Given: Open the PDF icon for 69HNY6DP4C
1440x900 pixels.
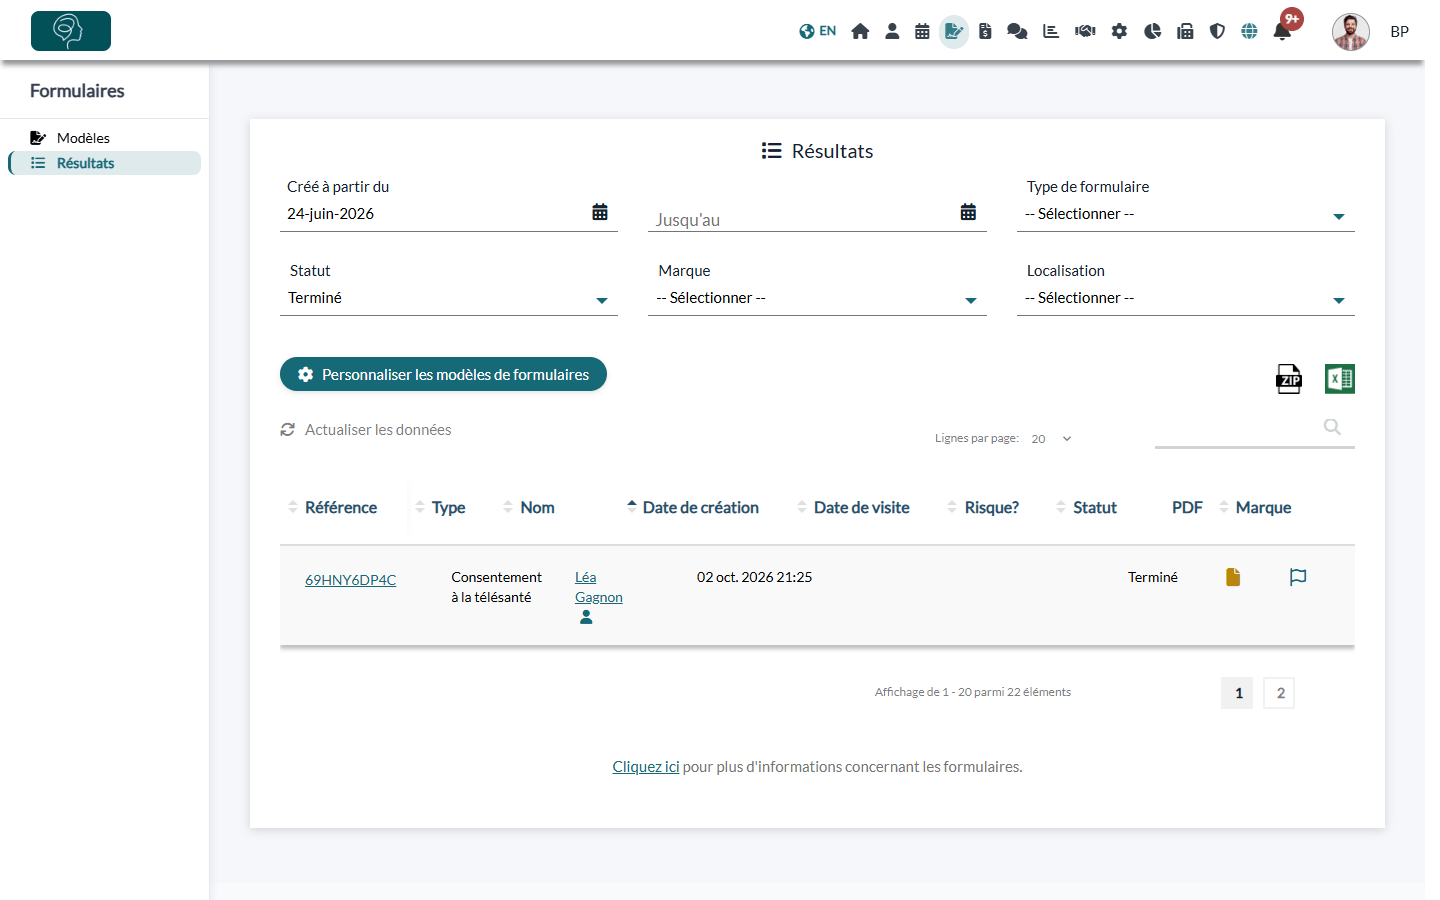Looking at the screenshot, I should pos(1233,577).
